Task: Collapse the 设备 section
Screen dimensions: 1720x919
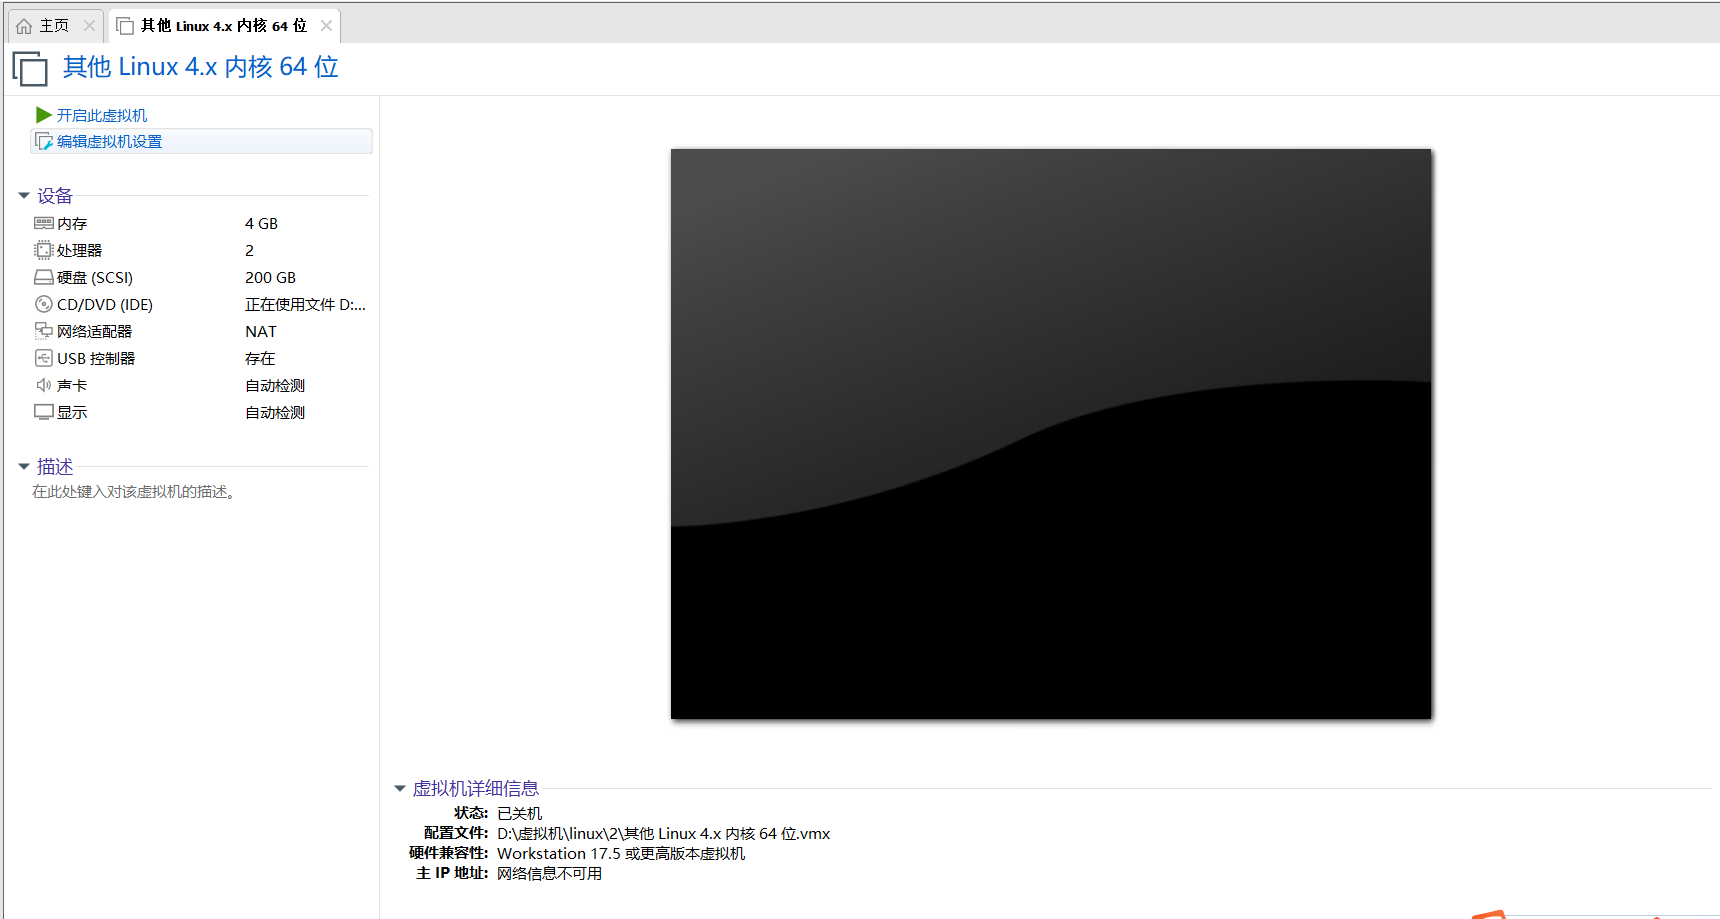Action: 24,196
